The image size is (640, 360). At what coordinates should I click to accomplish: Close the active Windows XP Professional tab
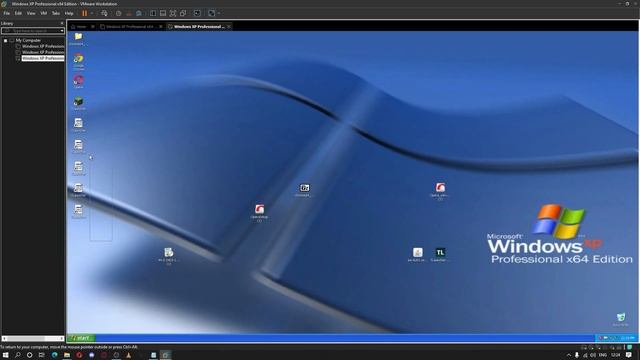click(229, 27)
